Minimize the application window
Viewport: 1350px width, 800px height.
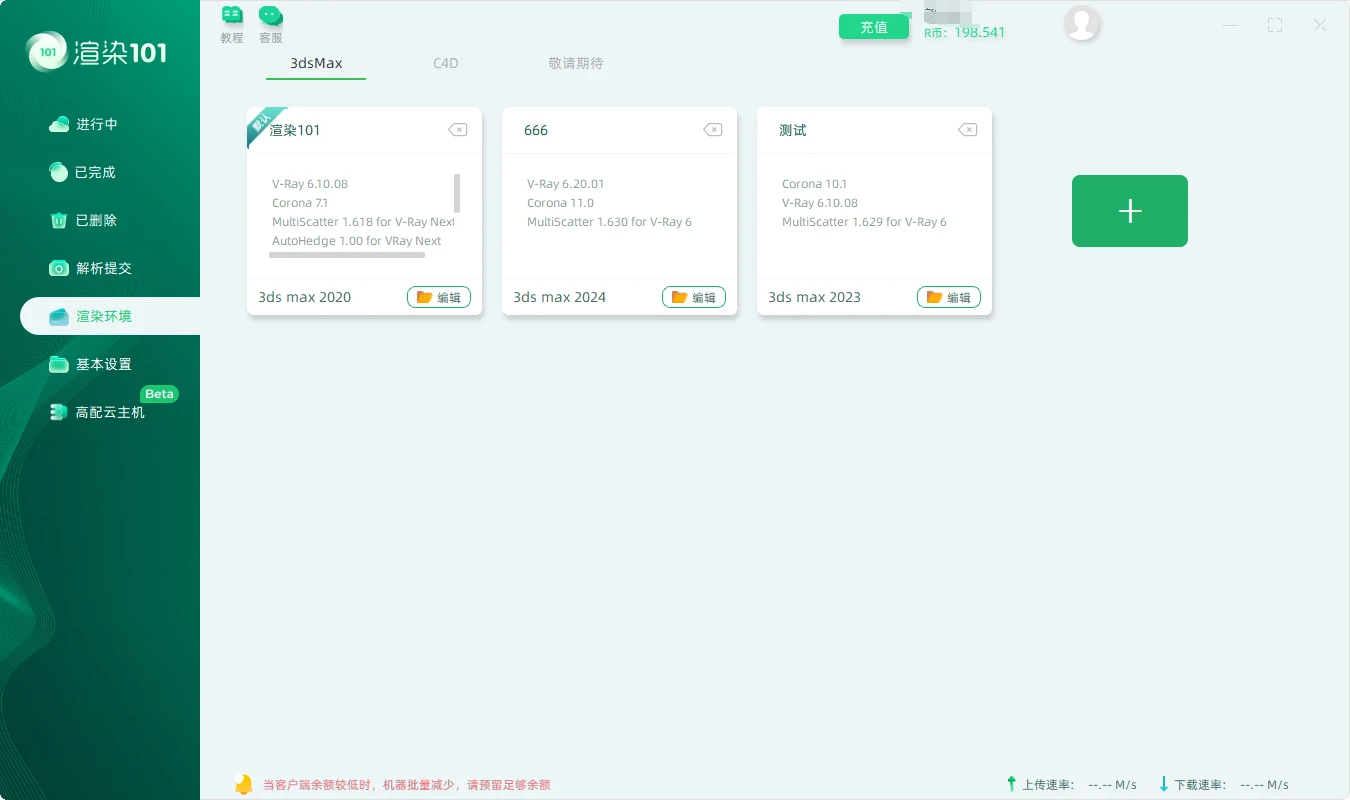click(x=1229, y=26)
